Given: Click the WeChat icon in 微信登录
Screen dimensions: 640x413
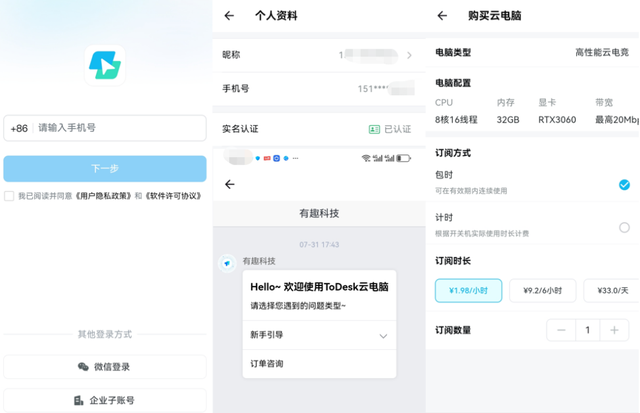Looking at the screenshot, I should pyautogui.click(x=83, y=366).
